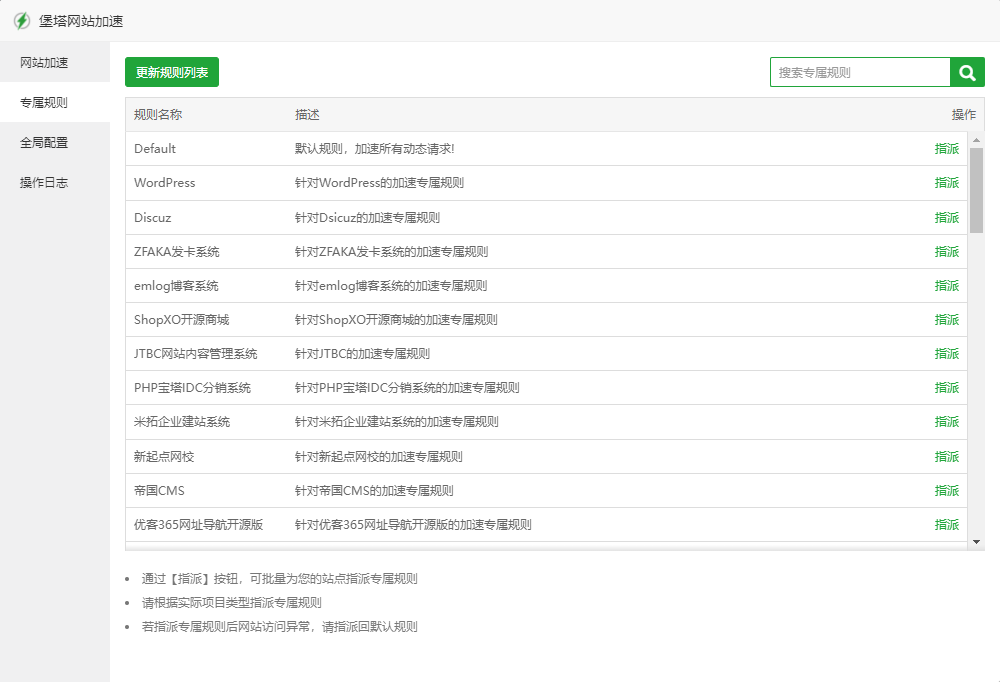Click the 规则名称 column header
This screenshot has height=682, width=1000.
pyautogui.click(x=158, y=115)
